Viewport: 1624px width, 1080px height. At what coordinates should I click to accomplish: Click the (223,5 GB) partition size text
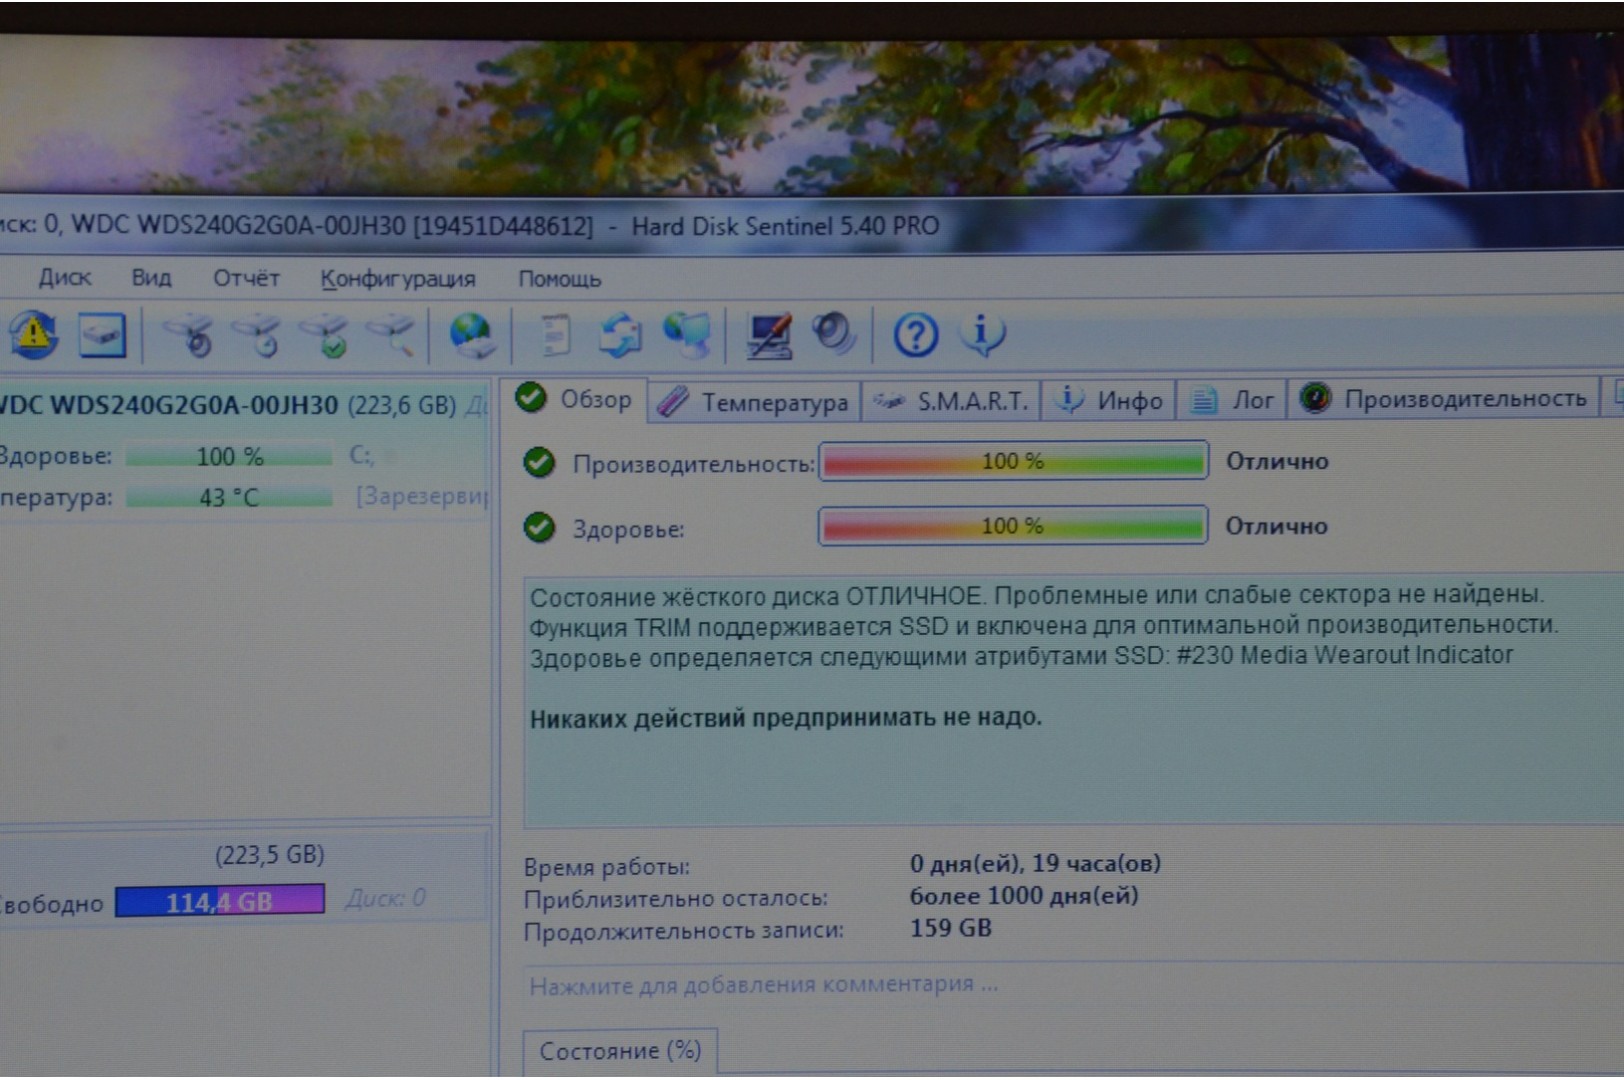coord(270,855)
